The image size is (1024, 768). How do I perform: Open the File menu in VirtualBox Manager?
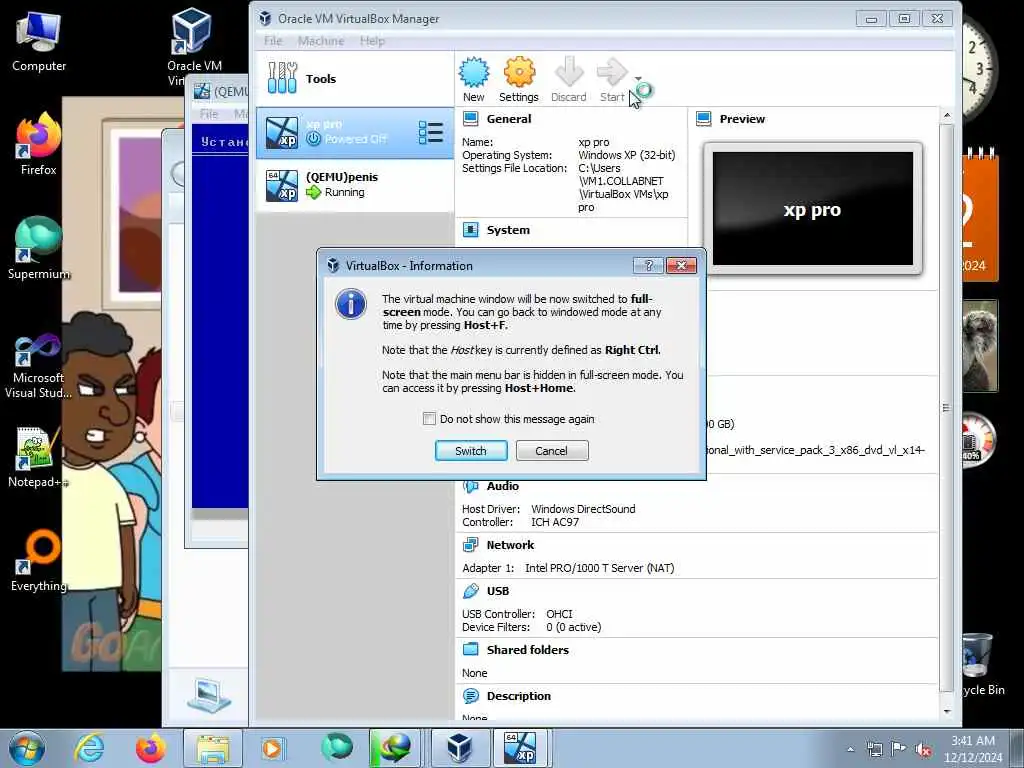tap(273, 40)
